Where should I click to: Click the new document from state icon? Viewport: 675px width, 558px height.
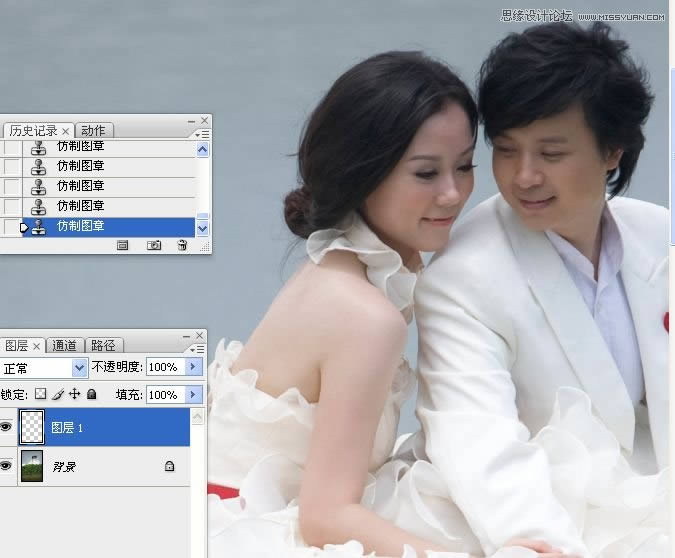123,245
